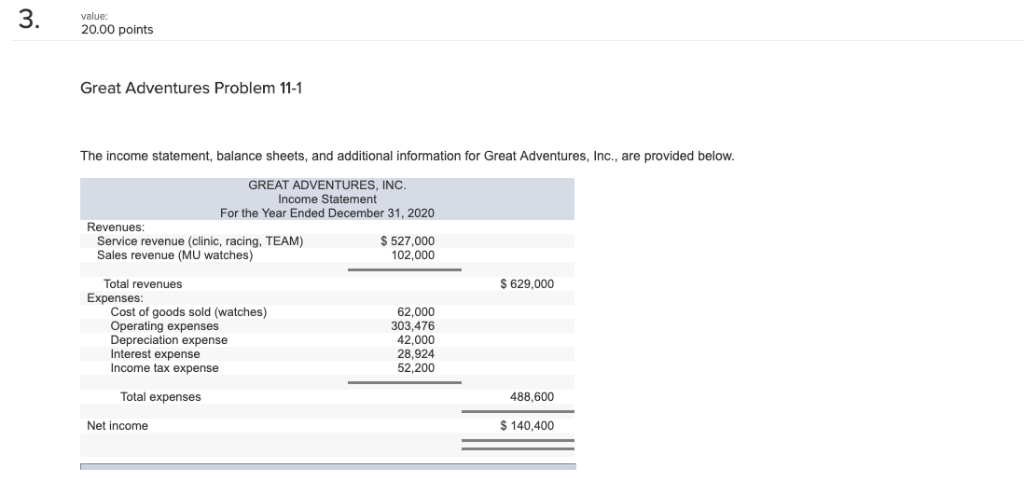Click the Great Adventures Problem 11-1 heading

point(191,88)
